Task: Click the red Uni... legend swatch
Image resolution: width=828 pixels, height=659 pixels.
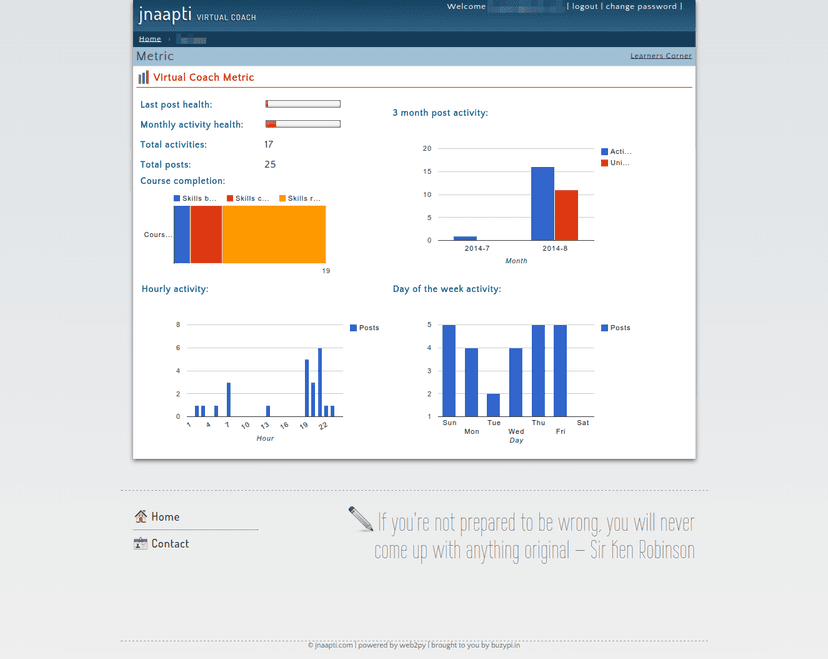Action: 605,163
